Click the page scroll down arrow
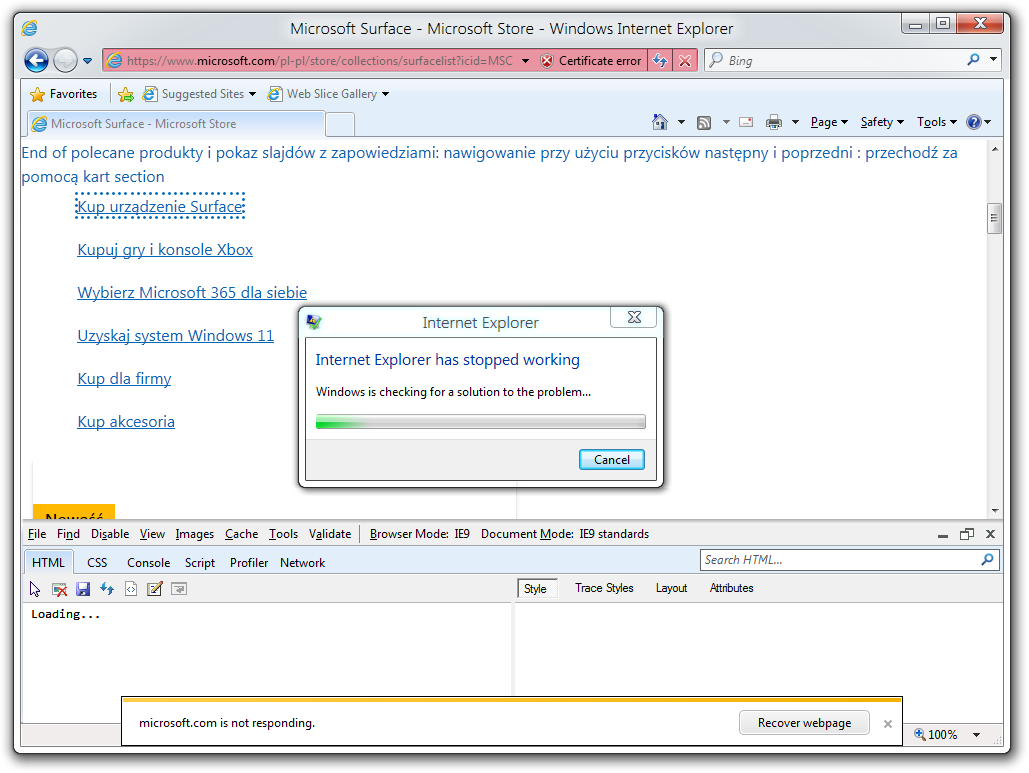Viewport: 1029px width, 773px height. coord(995,511)
